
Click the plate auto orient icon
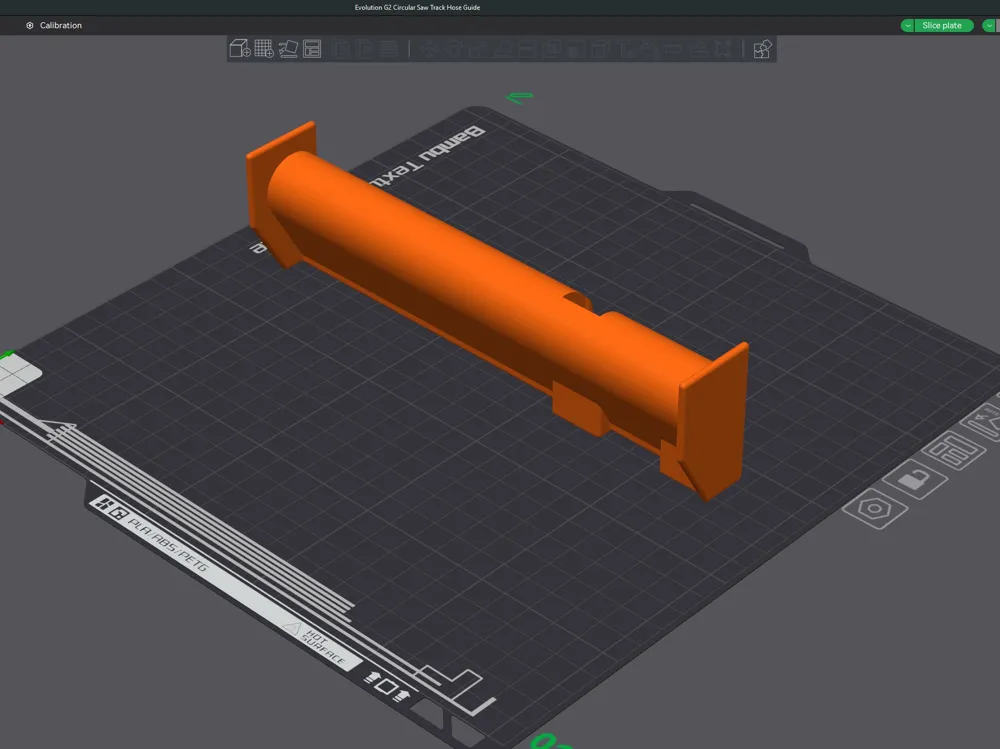coord(985,420)
